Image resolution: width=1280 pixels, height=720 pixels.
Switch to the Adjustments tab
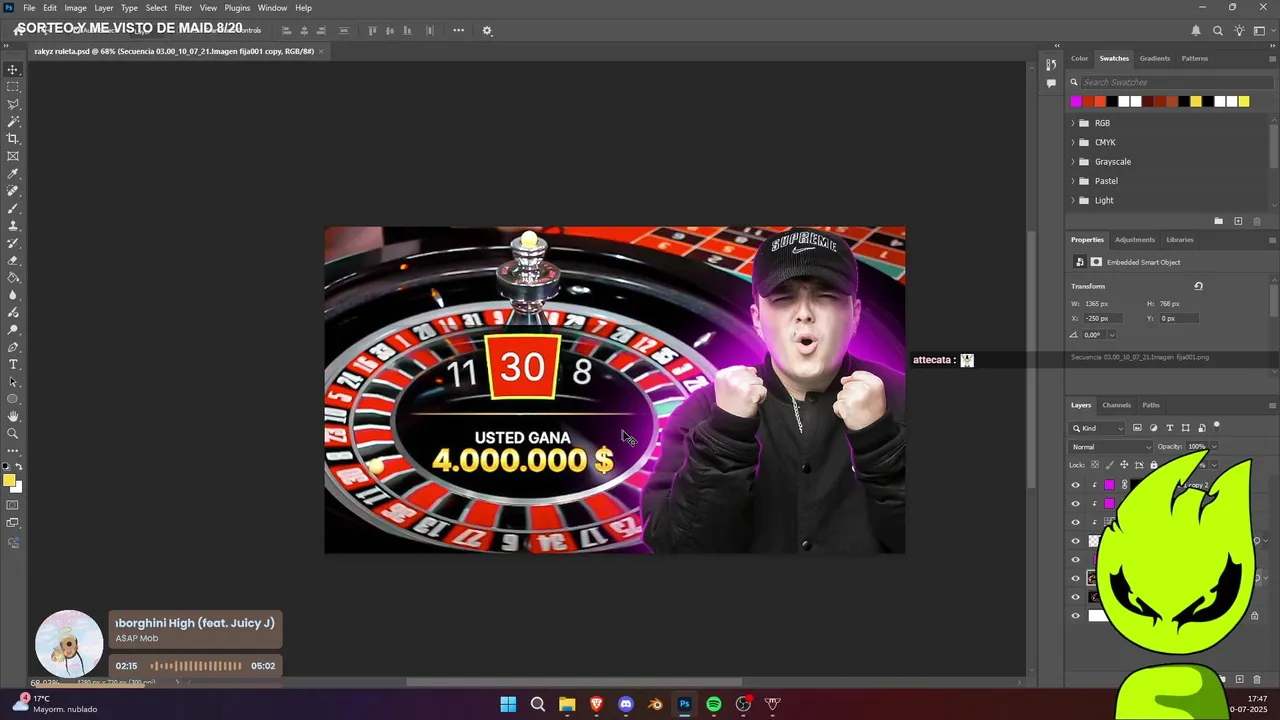1135,240
